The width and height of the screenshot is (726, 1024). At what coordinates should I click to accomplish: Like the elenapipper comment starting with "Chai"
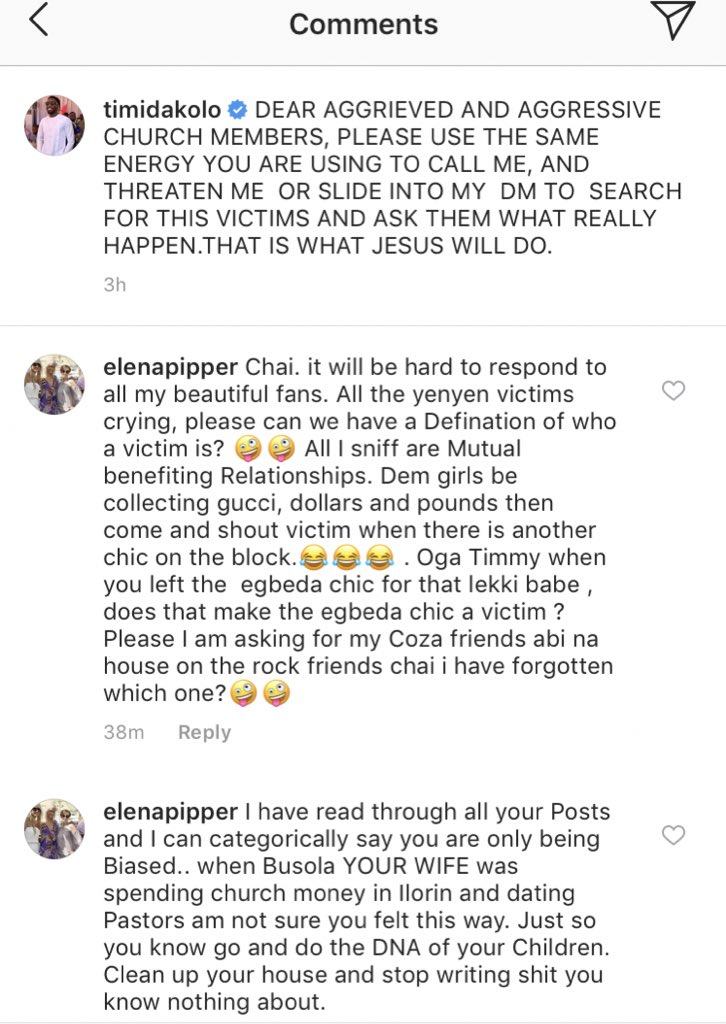674,391
